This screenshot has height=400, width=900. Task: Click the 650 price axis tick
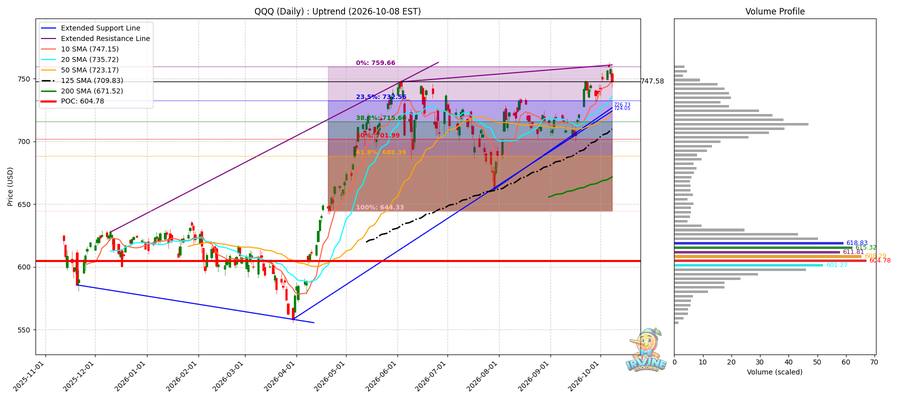[x=26, y=204]
